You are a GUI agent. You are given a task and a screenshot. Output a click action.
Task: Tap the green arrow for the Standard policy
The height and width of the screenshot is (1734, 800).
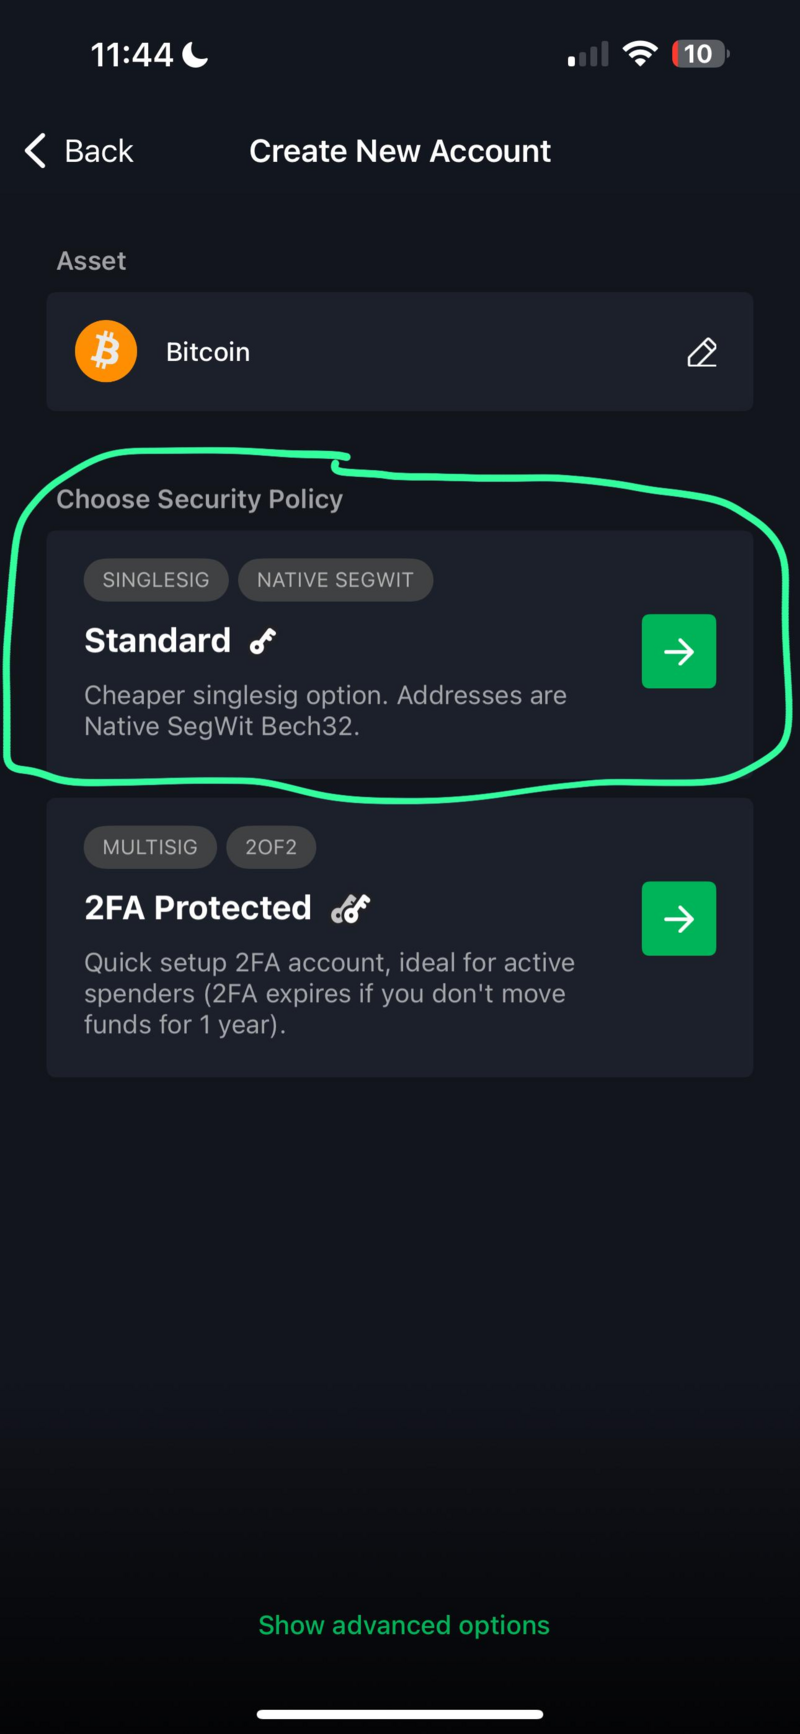pyautogui.click(x=679, y=651)
